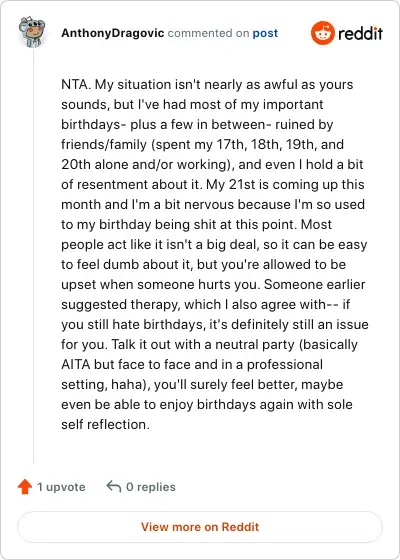Open the AnthonyDragovic username link

(x=112, y=33)
